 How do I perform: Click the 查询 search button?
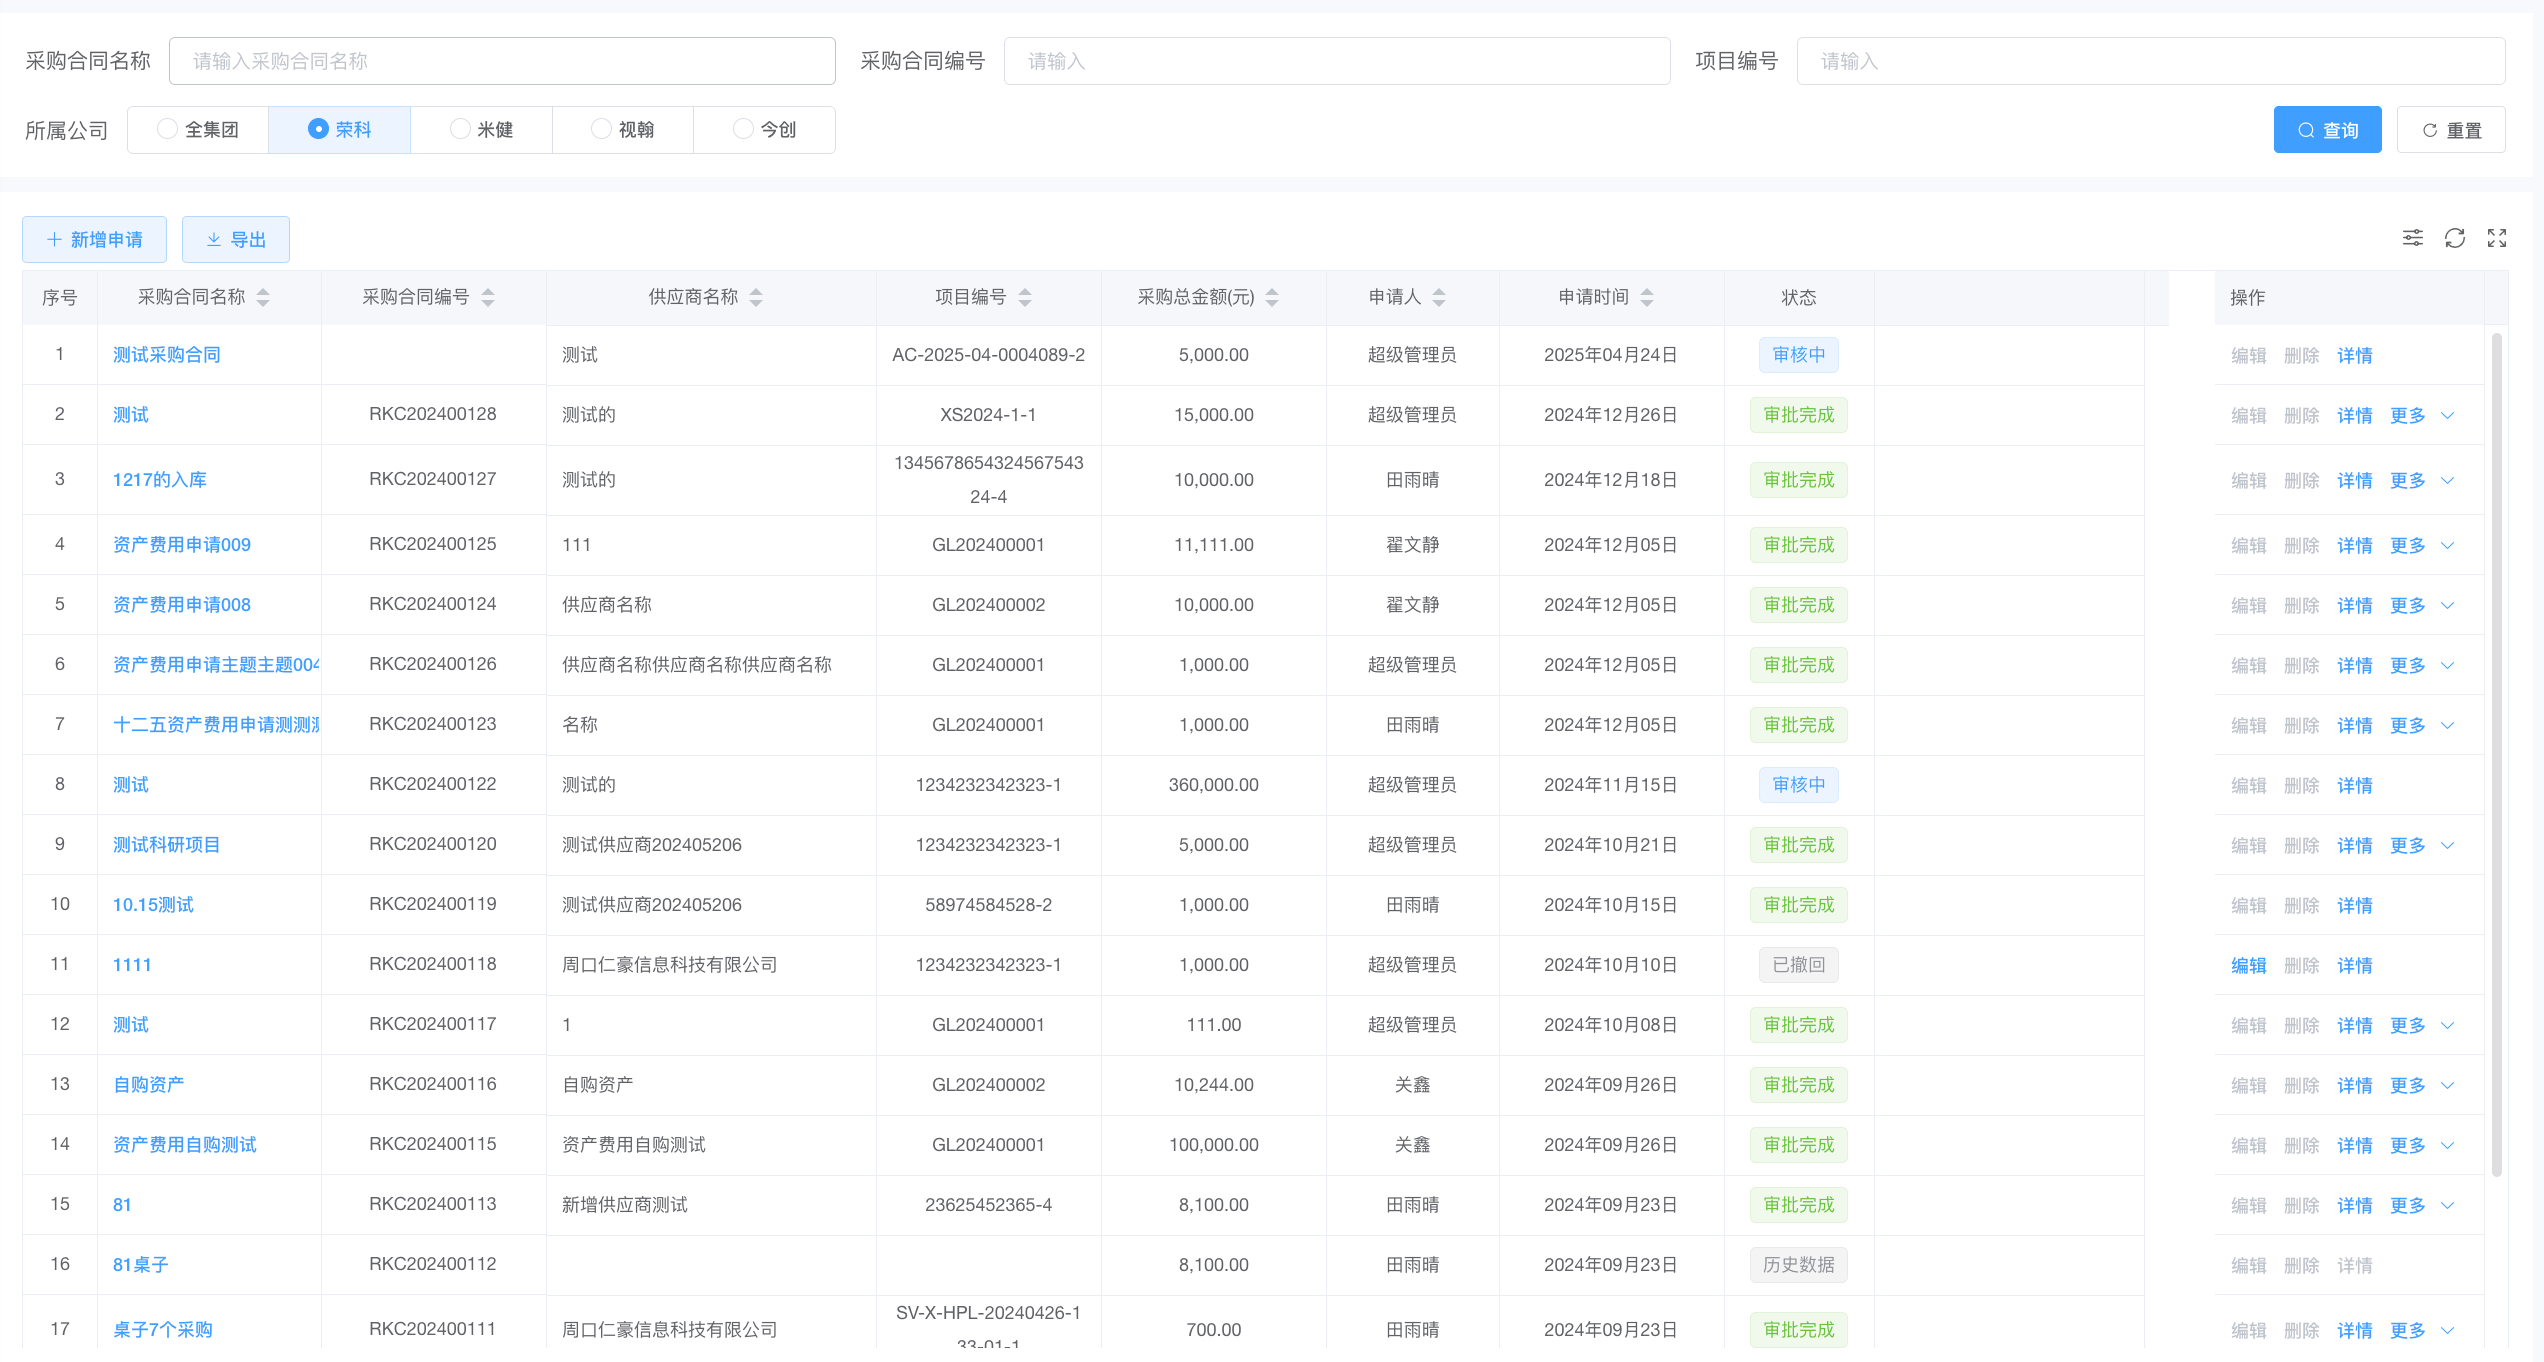2326,130
